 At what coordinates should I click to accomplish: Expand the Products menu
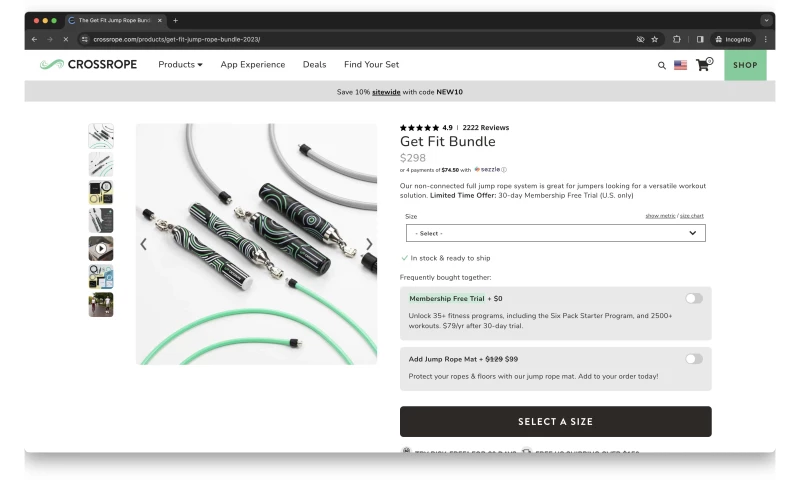(x=180, y=65)
